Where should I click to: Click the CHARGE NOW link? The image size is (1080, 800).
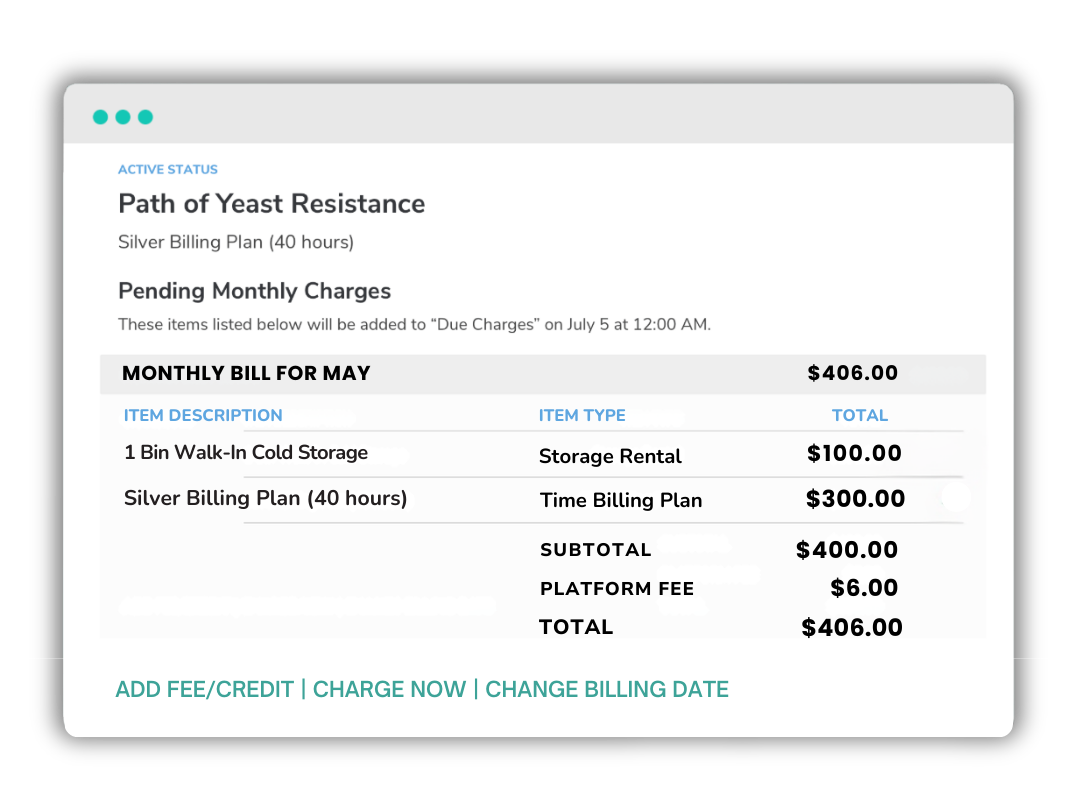(x=389, y=689)
